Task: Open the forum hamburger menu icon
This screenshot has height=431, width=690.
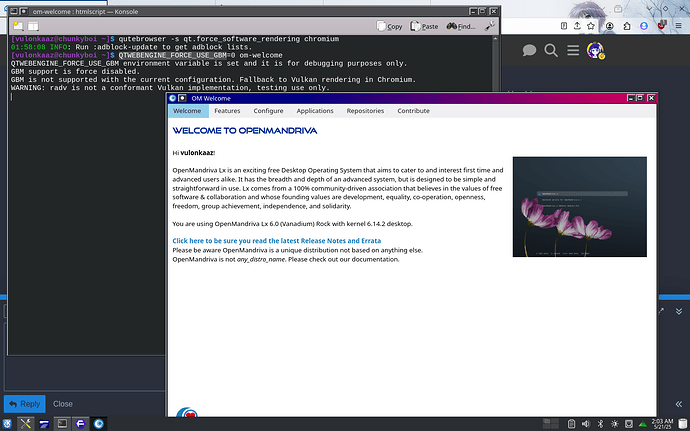Action: pos(573,50)
